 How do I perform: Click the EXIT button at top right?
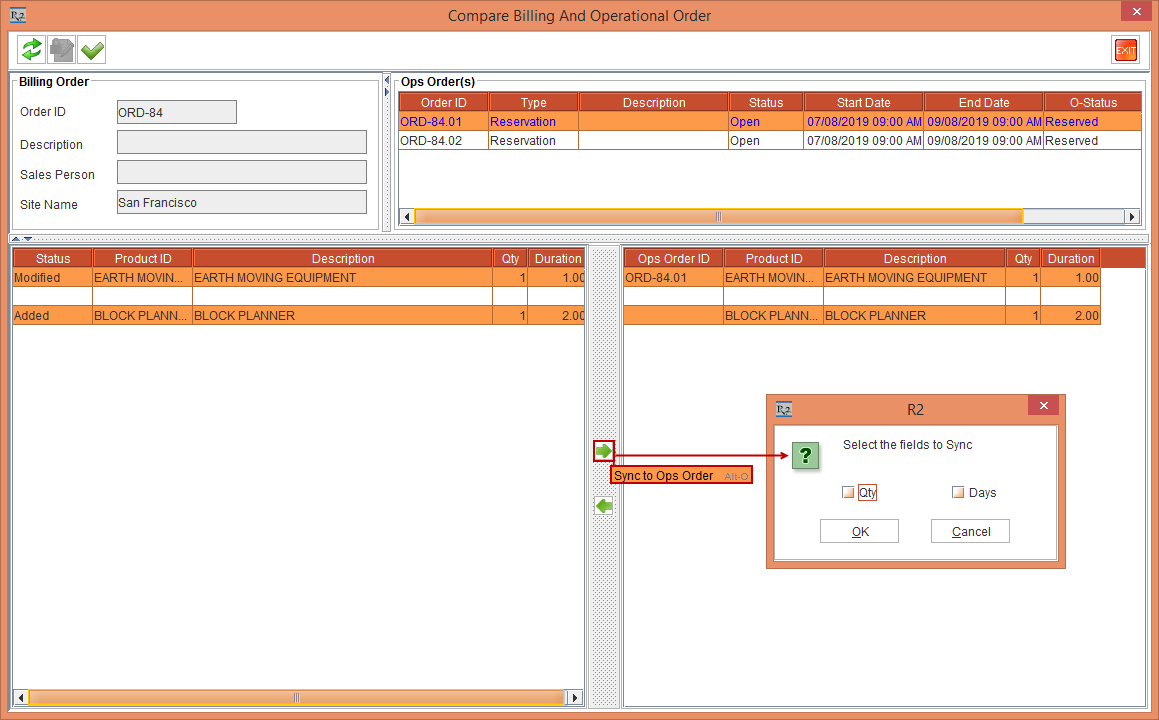pyautogui.click(x=1125, y=49)
